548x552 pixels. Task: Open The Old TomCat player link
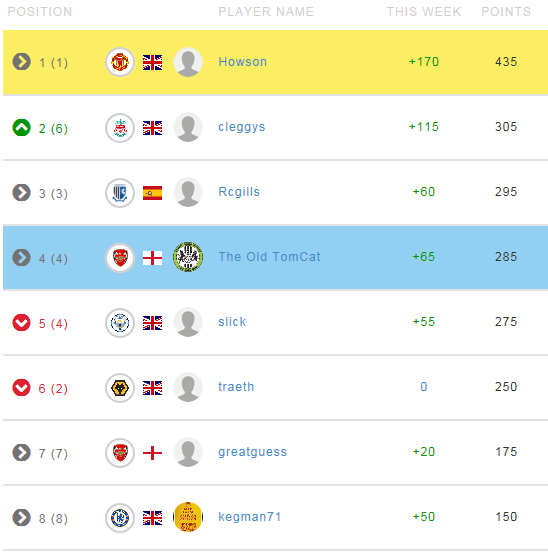pos(269,257)
